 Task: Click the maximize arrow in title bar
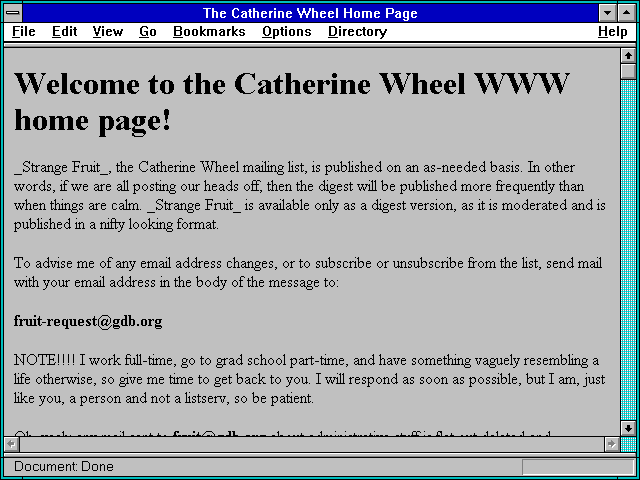pyautogui.click(x=627, y=13)
